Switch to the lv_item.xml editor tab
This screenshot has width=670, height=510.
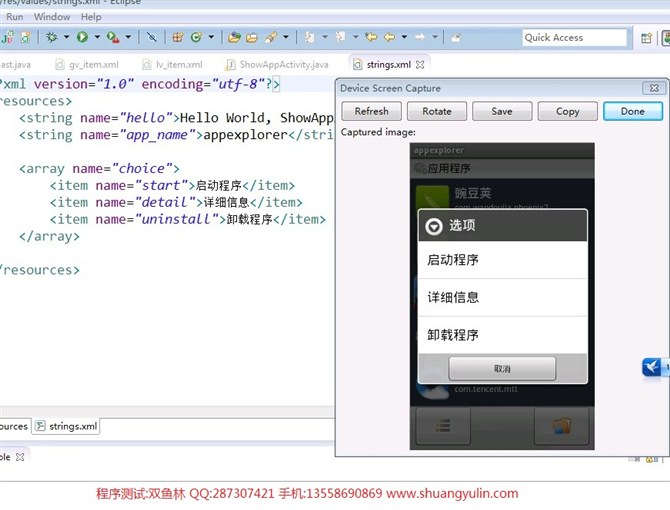(x=173, y=64)
